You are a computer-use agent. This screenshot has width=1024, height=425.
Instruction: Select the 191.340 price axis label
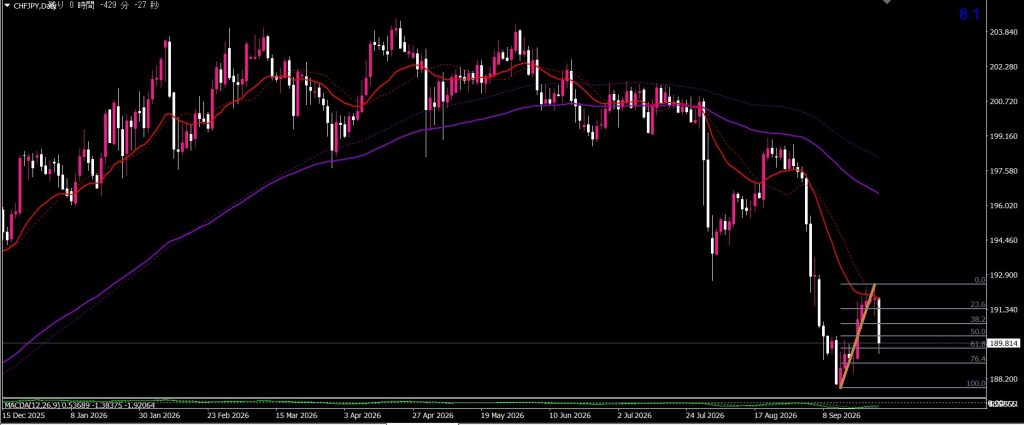pyautogui.click(x=1004, y=309)
